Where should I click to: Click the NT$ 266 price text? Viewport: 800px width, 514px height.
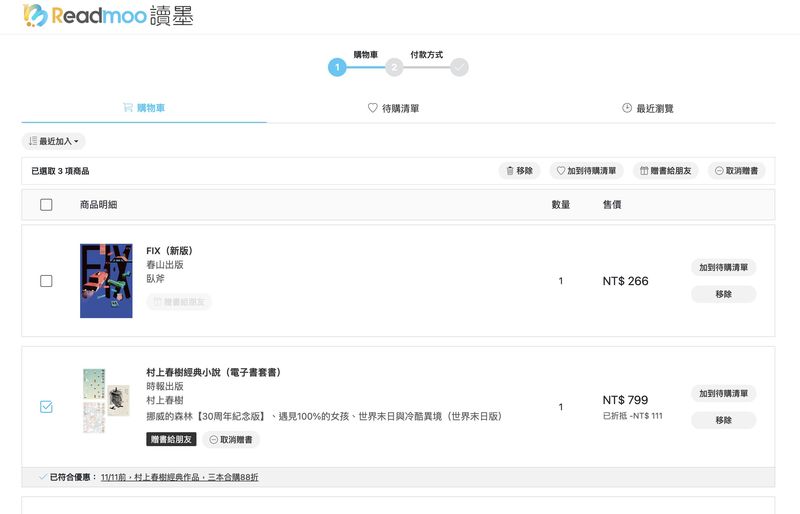click(x=626, y=281)
